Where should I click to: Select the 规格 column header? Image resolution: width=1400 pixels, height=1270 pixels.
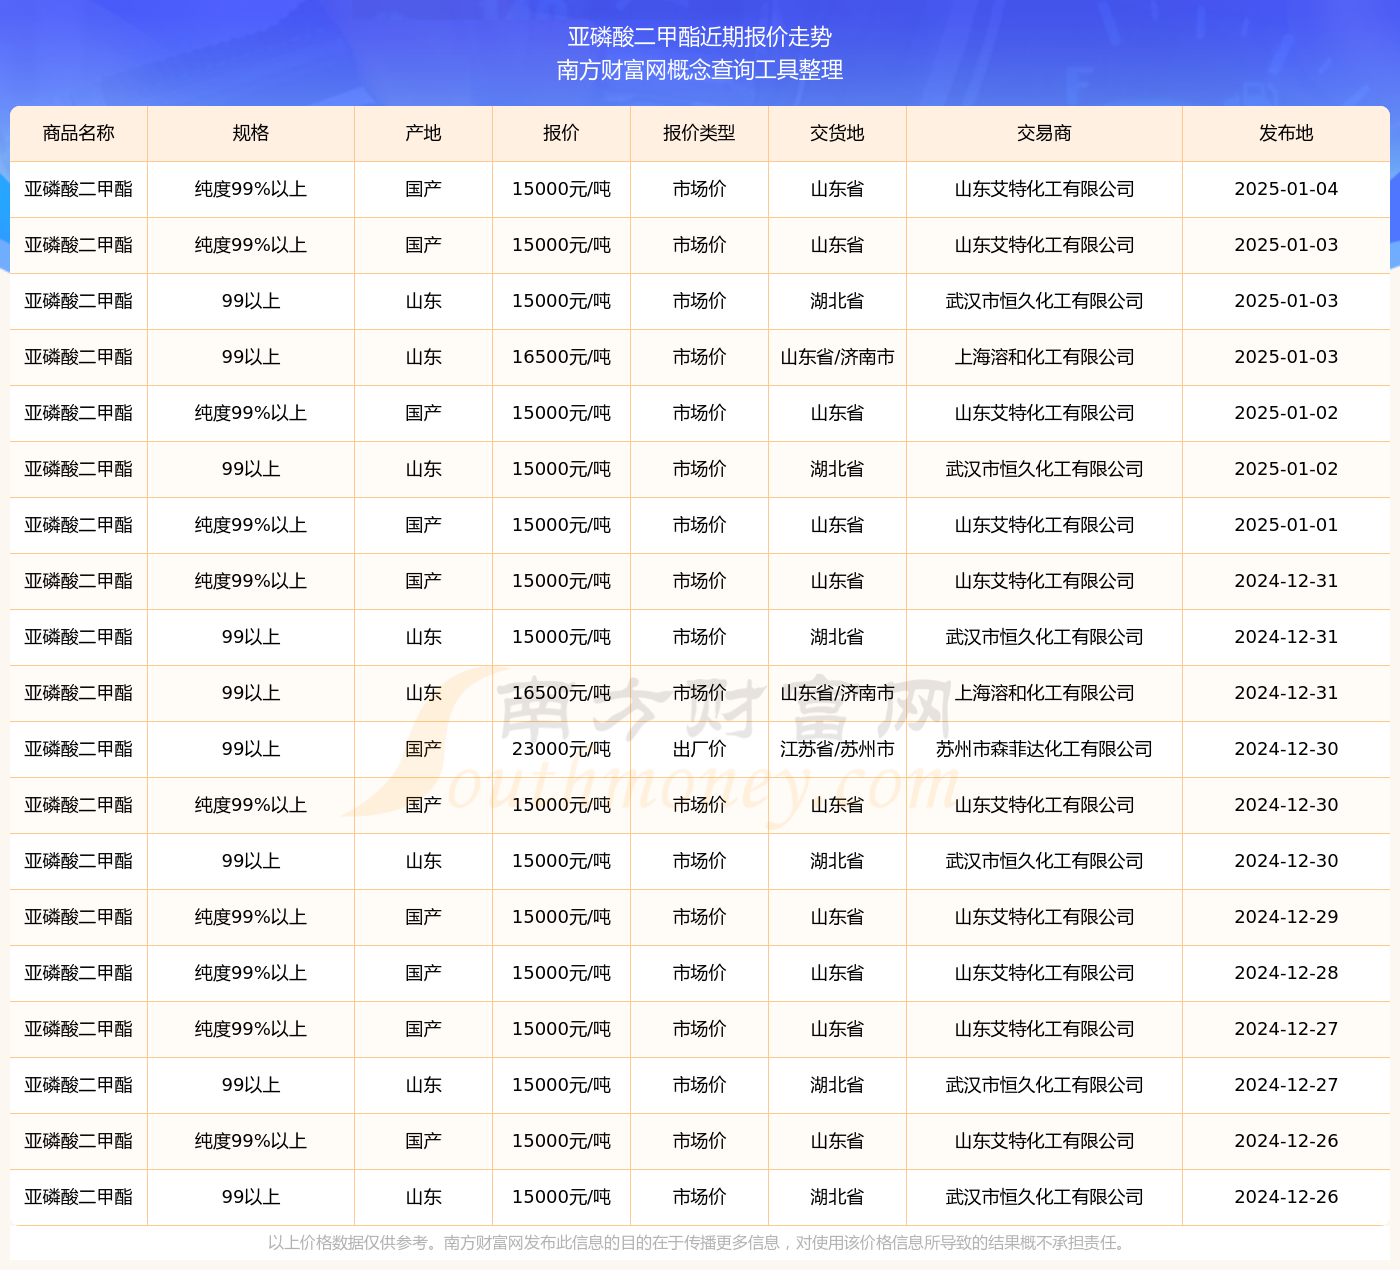click(251, 133)
